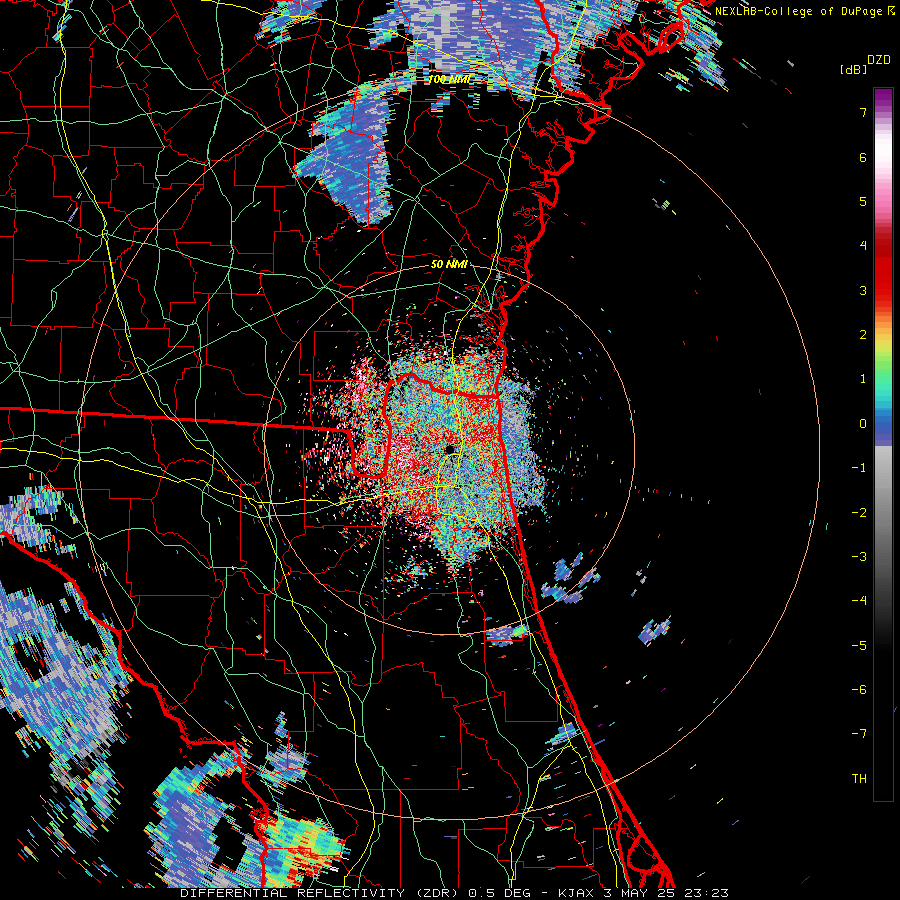The width and height of the screenshot is (900, 900).
Task: Click the -7 value on the color scale
Action: pos(859,734)
